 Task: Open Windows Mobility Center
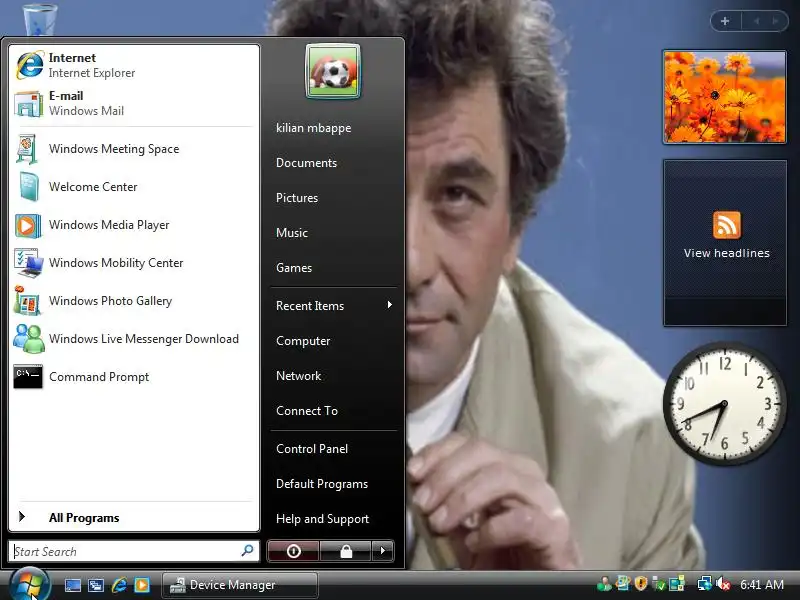(x=134, y=263)
